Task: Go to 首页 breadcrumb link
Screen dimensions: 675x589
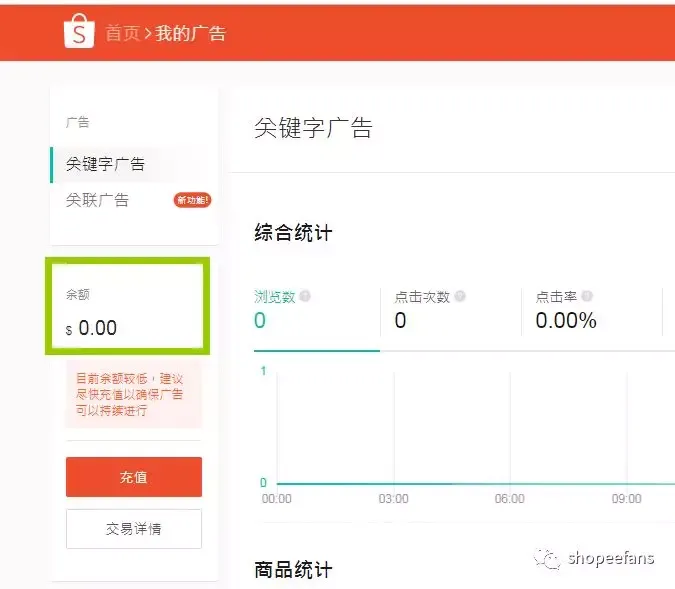Action: (x=122, y=34)
